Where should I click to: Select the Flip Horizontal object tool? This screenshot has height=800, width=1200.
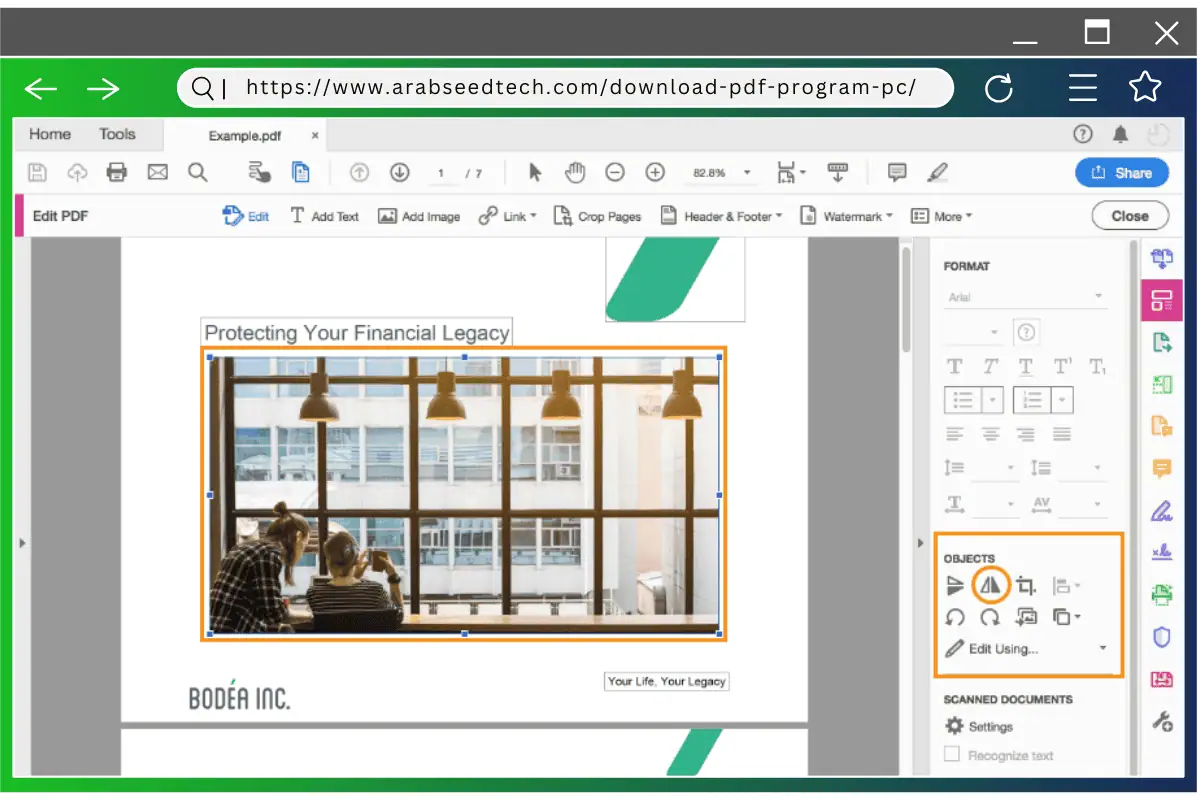point(990,584)
